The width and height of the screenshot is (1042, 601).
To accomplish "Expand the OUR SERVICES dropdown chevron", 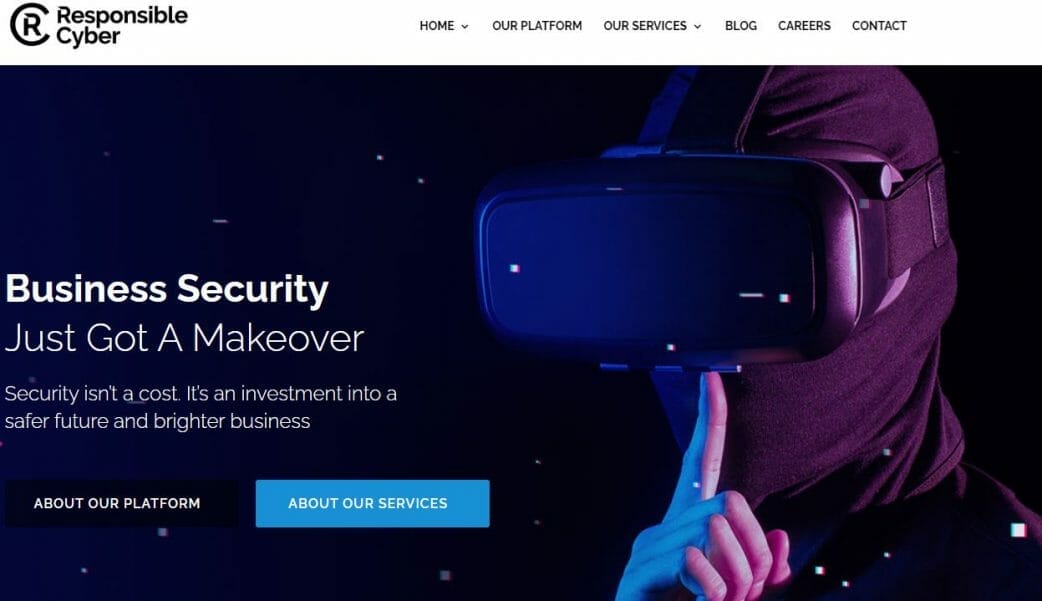I will coord(697,27).
